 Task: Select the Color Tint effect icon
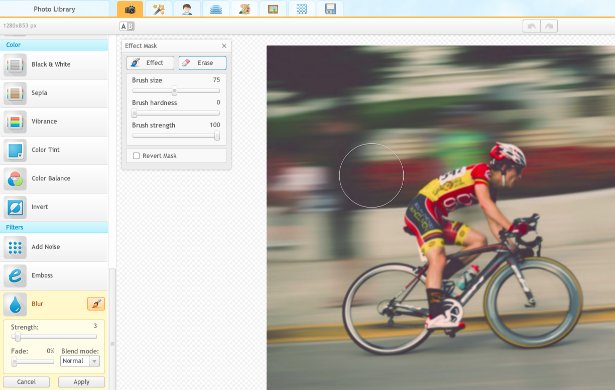coord(15,150)
